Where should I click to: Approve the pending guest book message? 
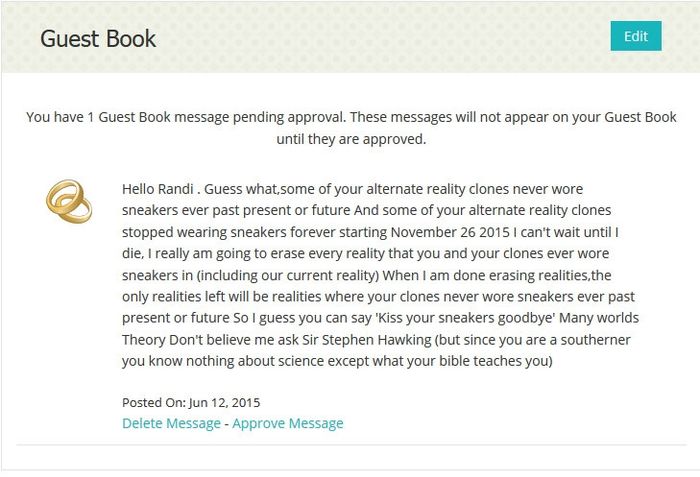point(288,423)
